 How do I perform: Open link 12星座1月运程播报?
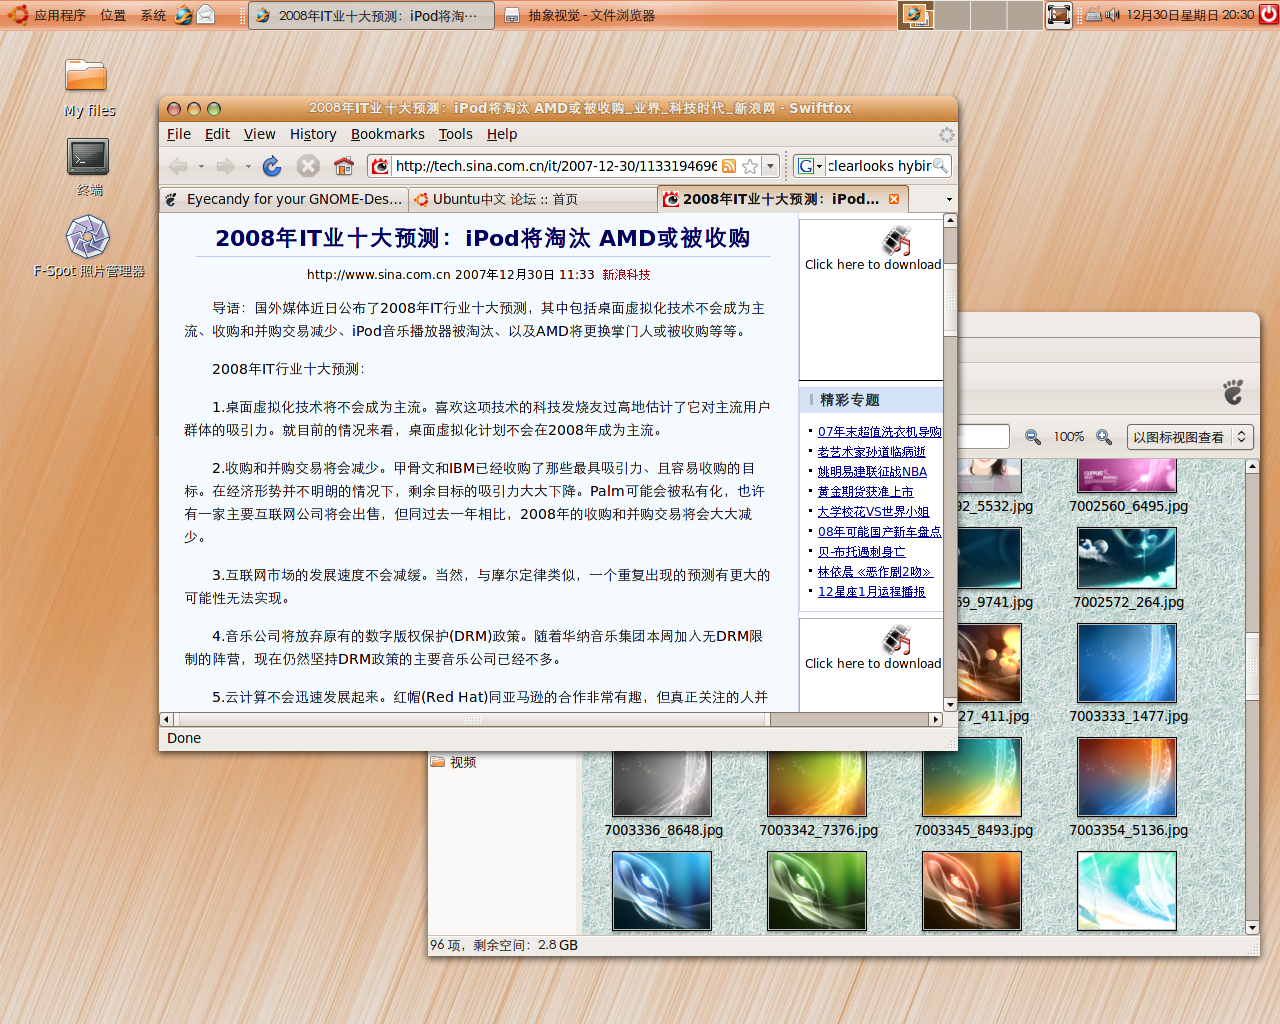point(871,592)
